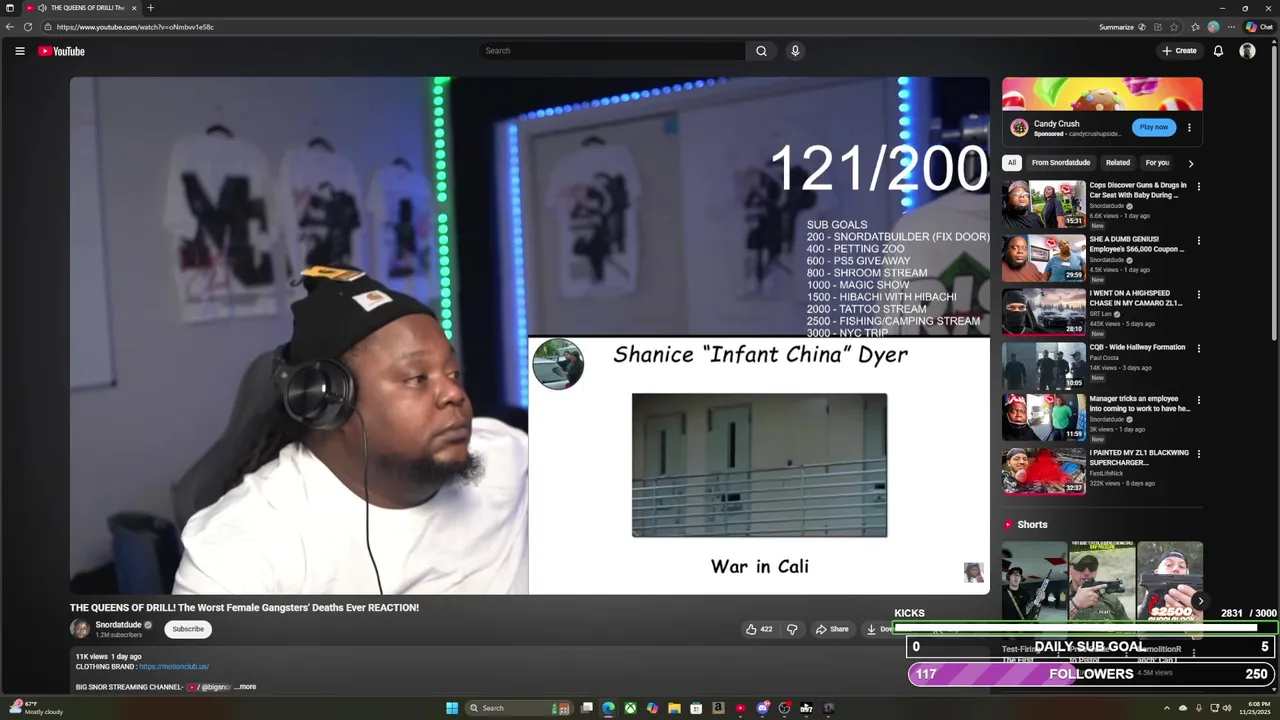The height and width of the screenshot is (720, 1280).
Task: Expand description with ...more
Action: point(245,687)
